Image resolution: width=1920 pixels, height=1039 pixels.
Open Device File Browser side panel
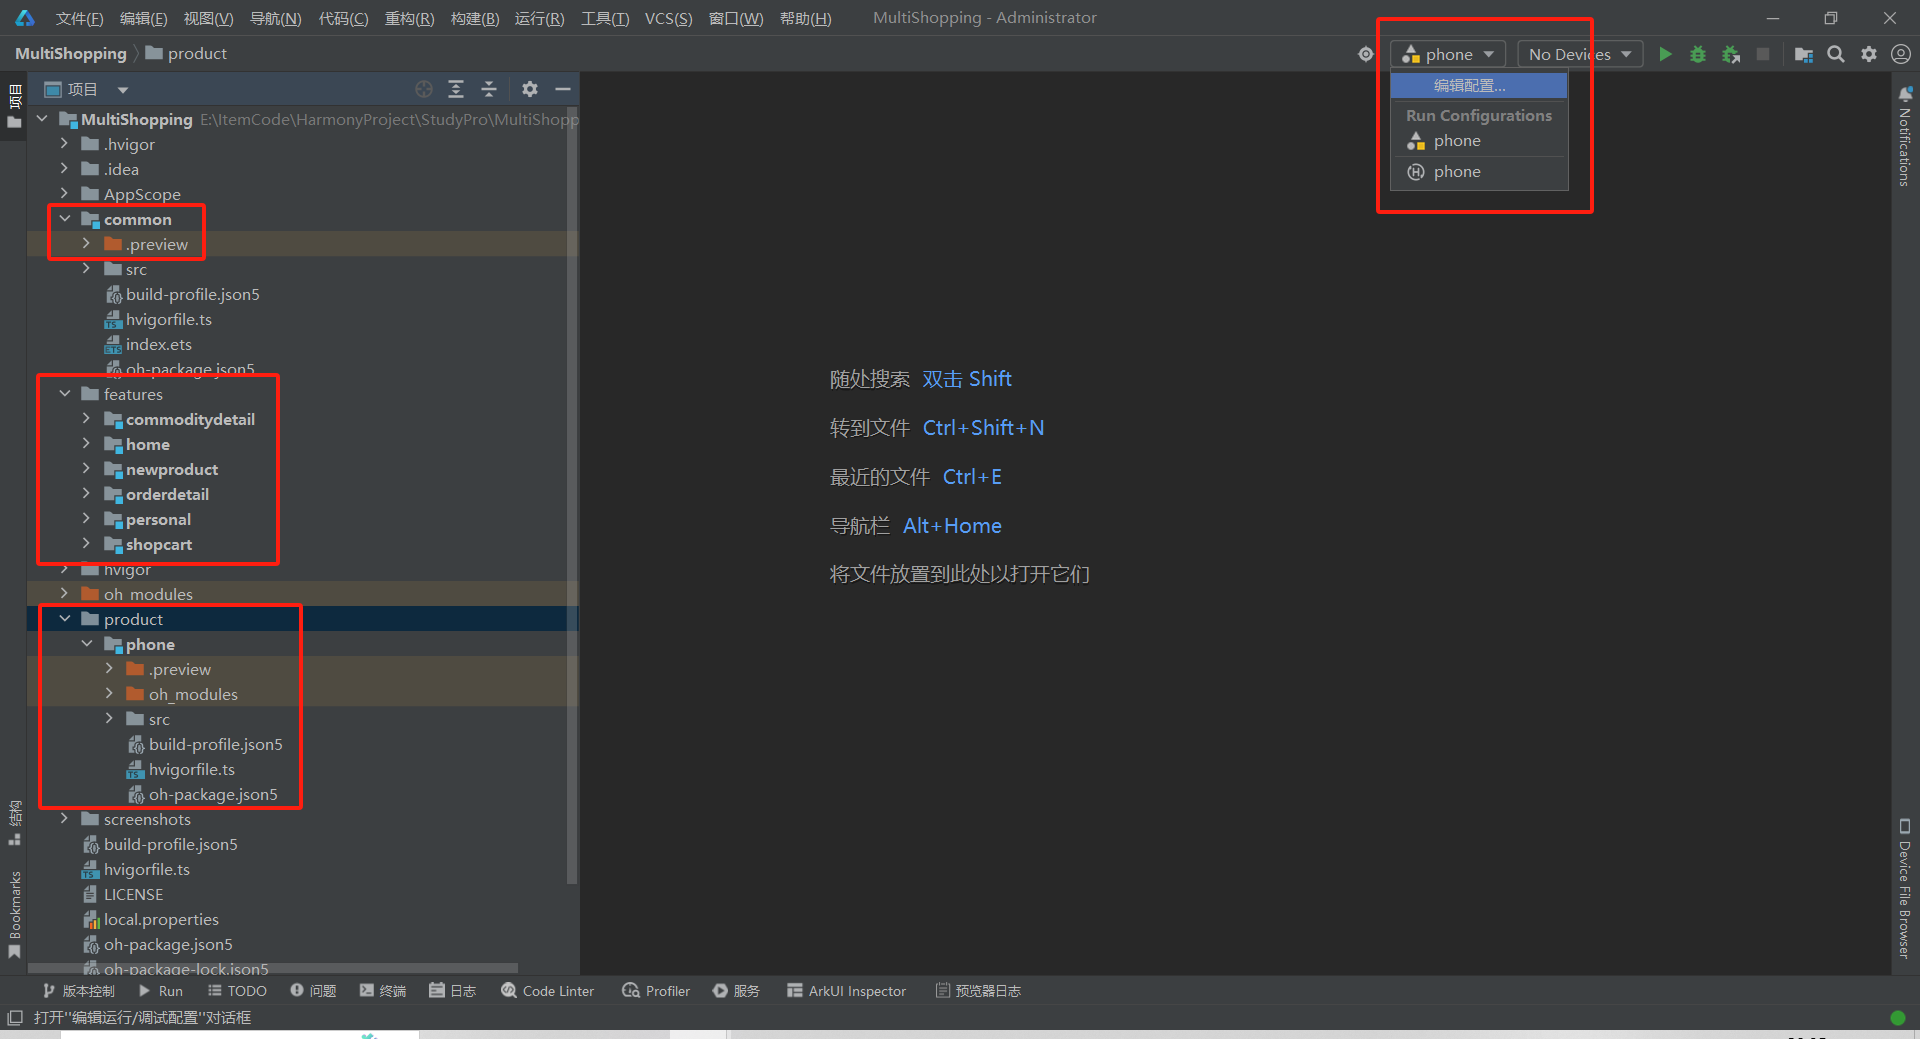click(x=1905, y=888)
